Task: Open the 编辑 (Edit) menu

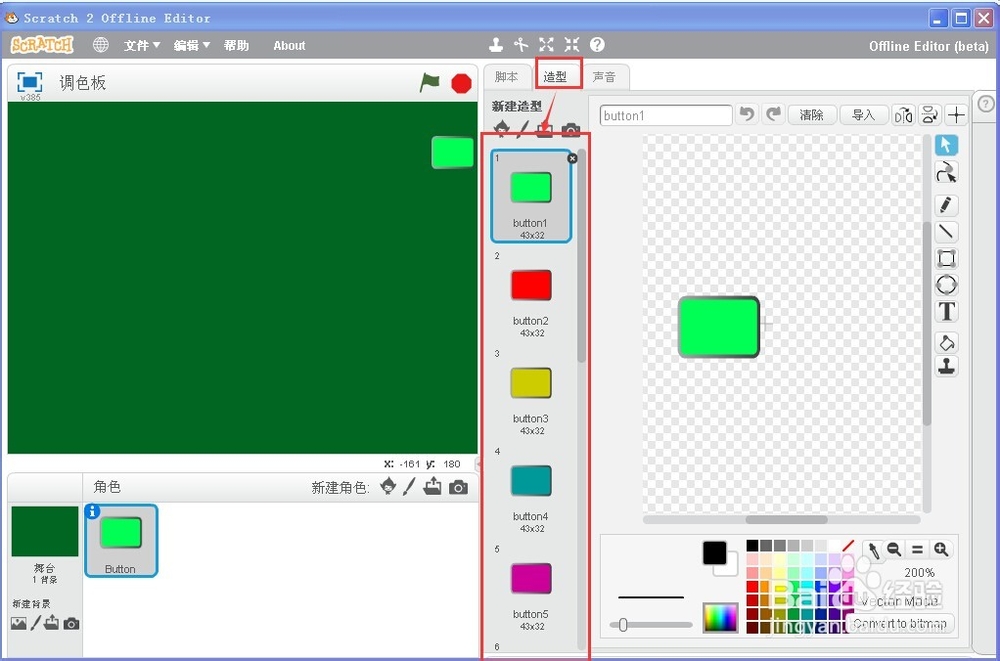Action: 188,45
